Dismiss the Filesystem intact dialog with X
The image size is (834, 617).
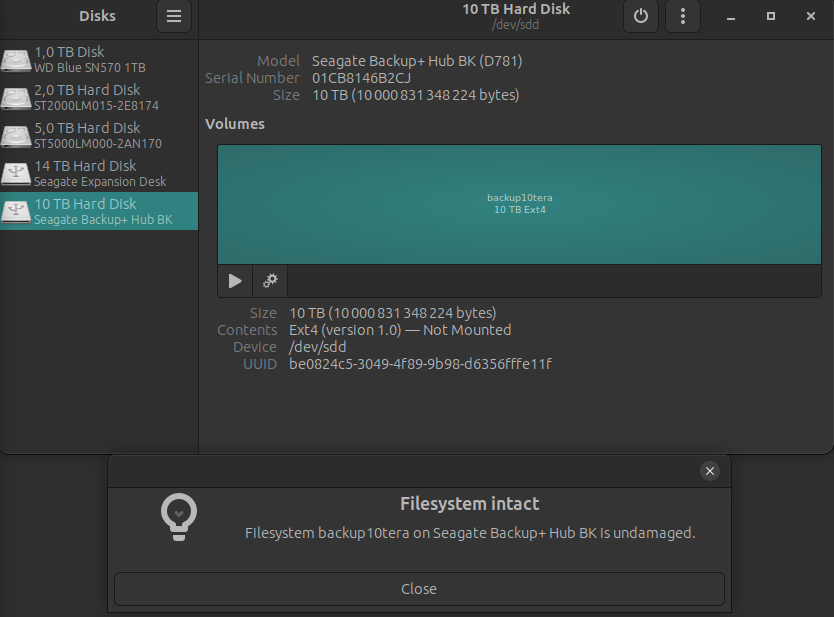[709, 471]
